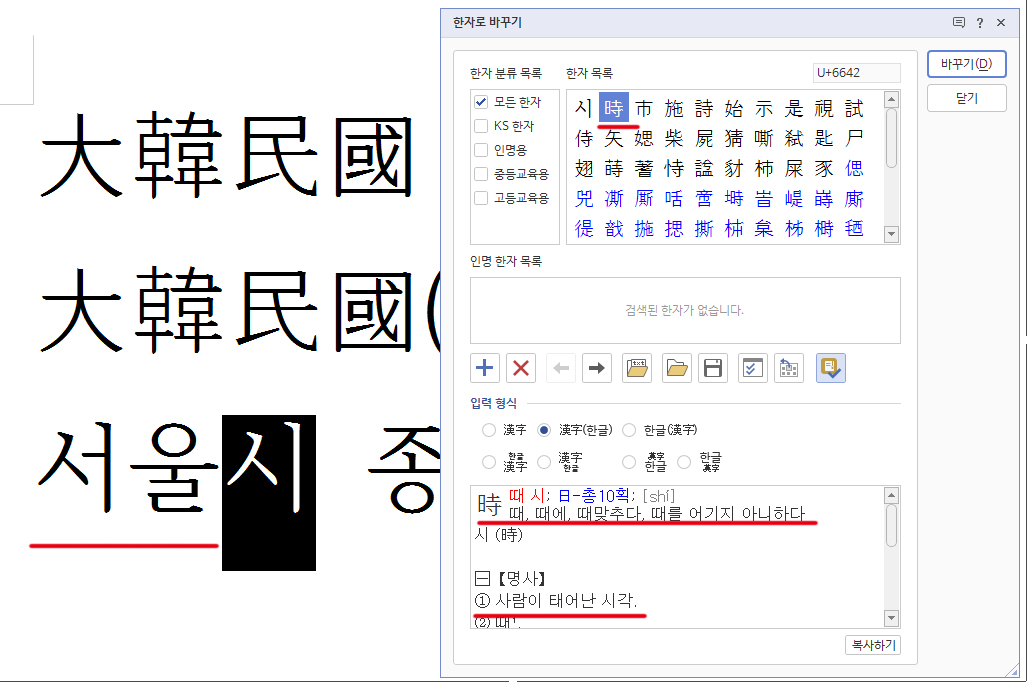The width and height of the screenshot is (1027, 682).
Task: Select hanja 示 in the list
Action: coord(764,108)
